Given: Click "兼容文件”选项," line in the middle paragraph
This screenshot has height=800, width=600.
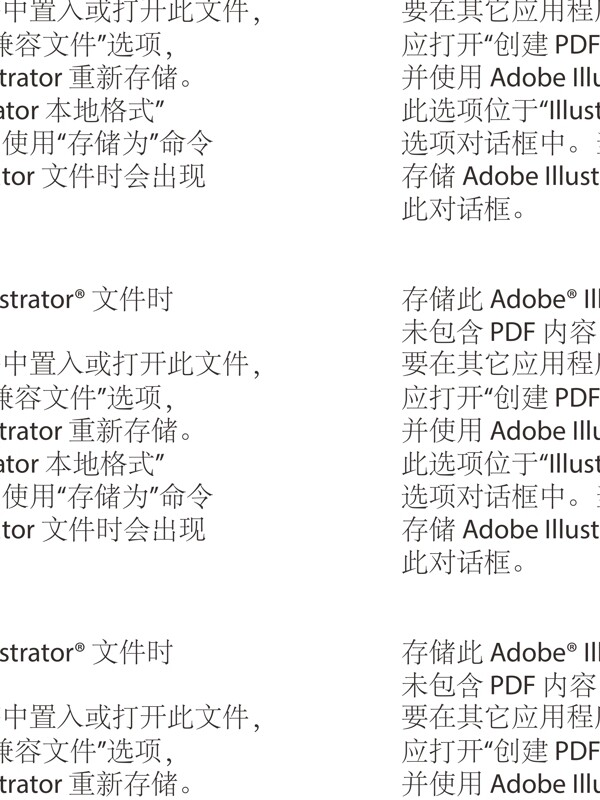Looking at the screenshot, I should 87,397.
